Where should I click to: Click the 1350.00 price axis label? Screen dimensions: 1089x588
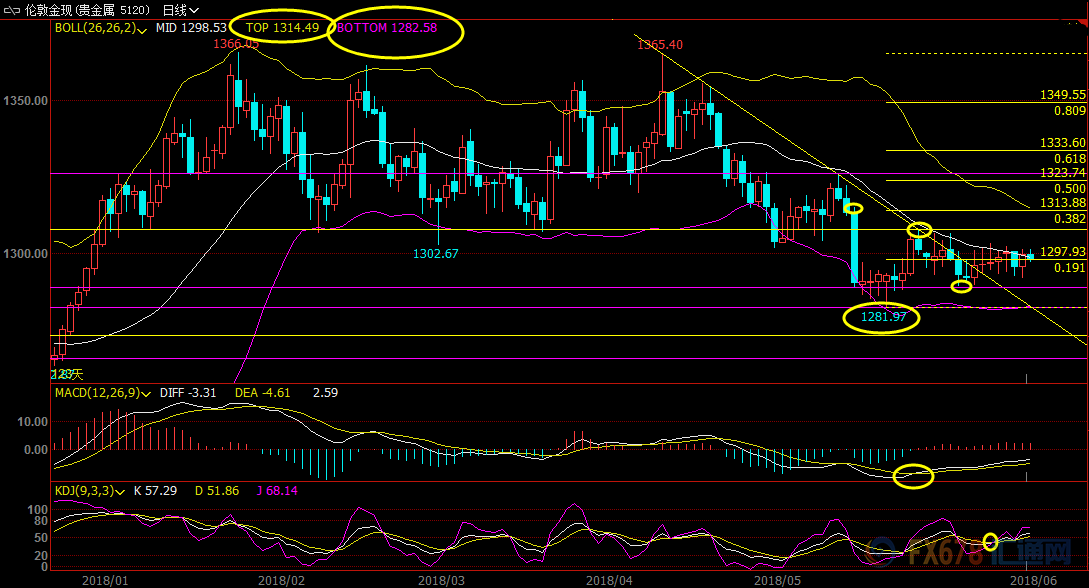(x=25, y=101)
